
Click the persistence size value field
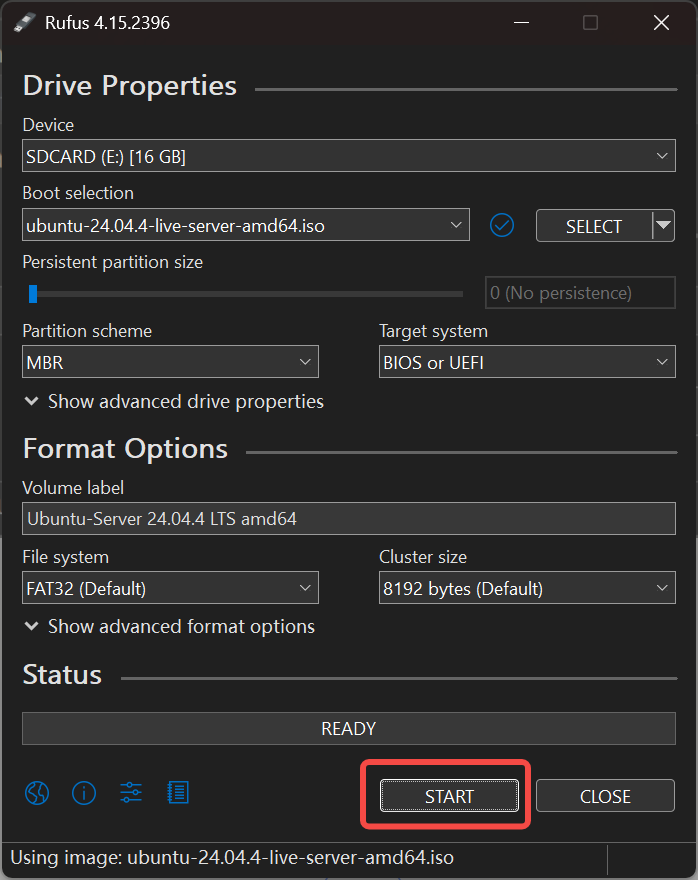(x=580, y=292)
